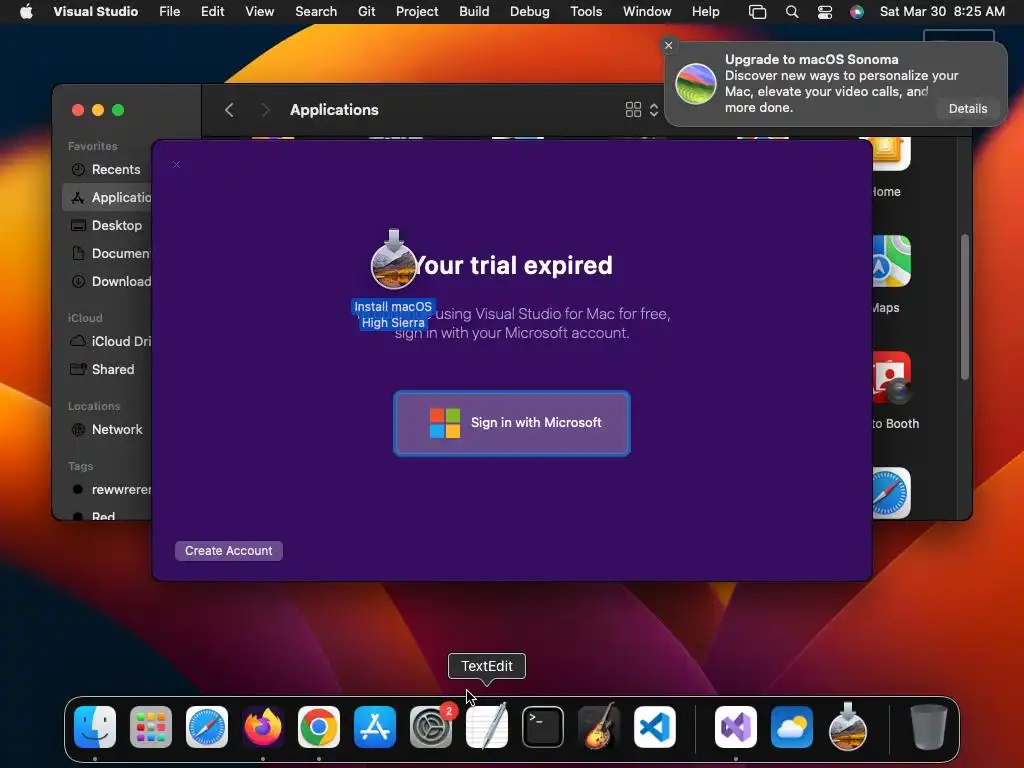Open Google Chrome from the Dock

point(319,727)
